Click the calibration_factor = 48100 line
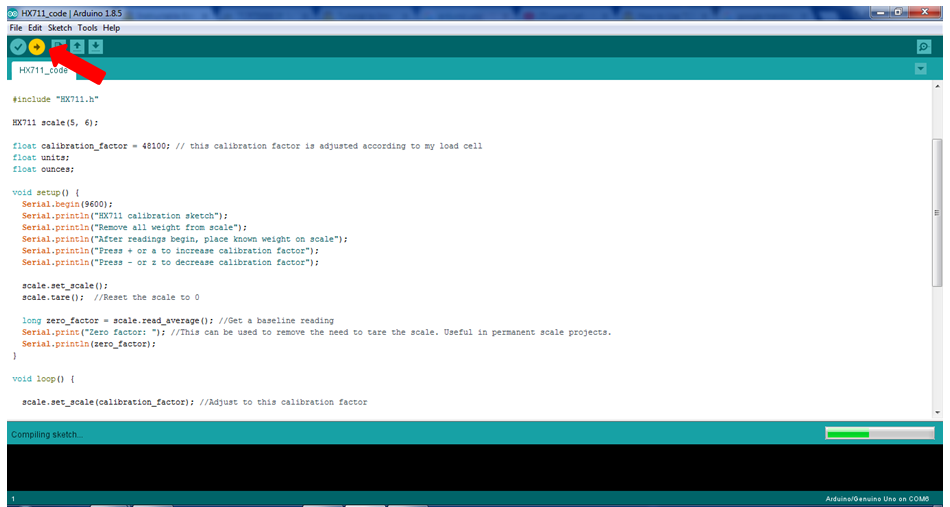950x507 pixels. pos(247,146)
